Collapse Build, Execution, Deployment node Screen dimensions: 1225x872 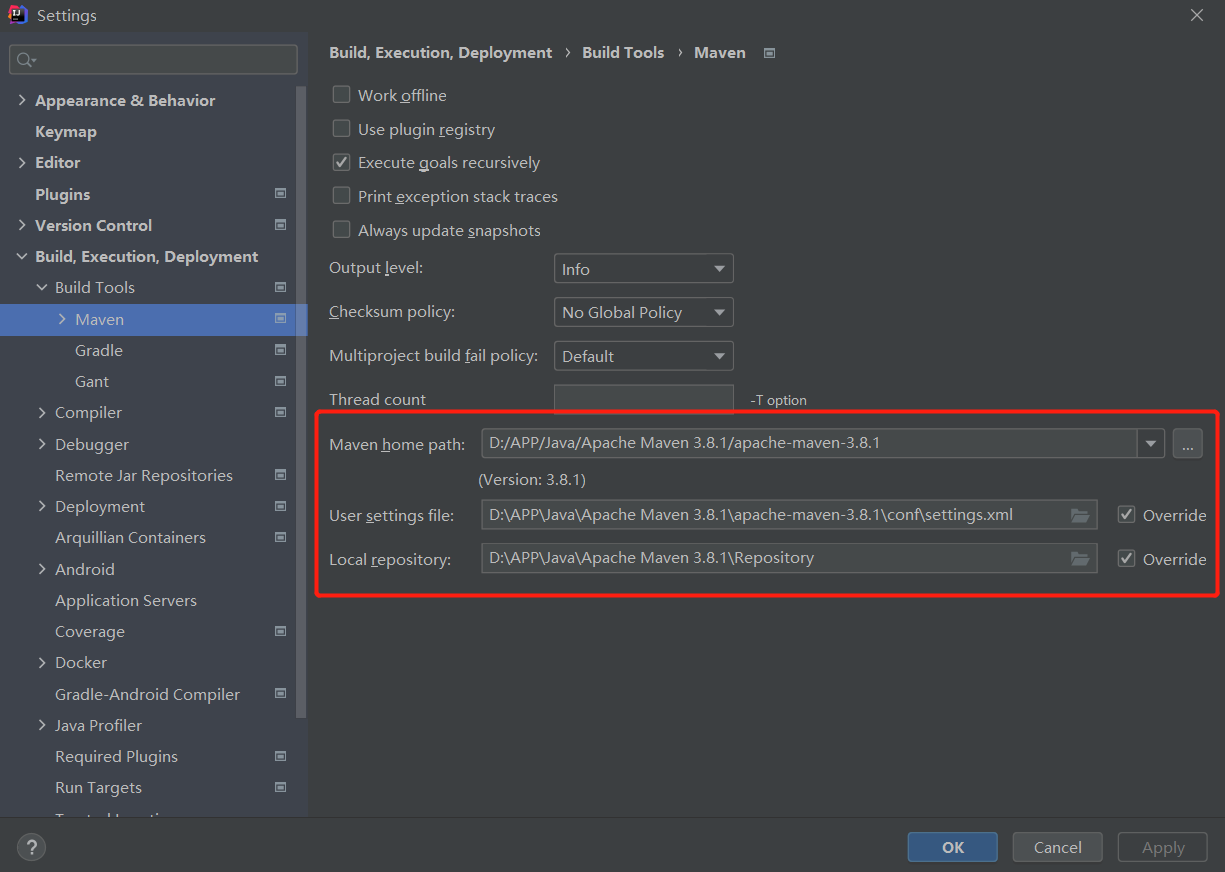22,256
